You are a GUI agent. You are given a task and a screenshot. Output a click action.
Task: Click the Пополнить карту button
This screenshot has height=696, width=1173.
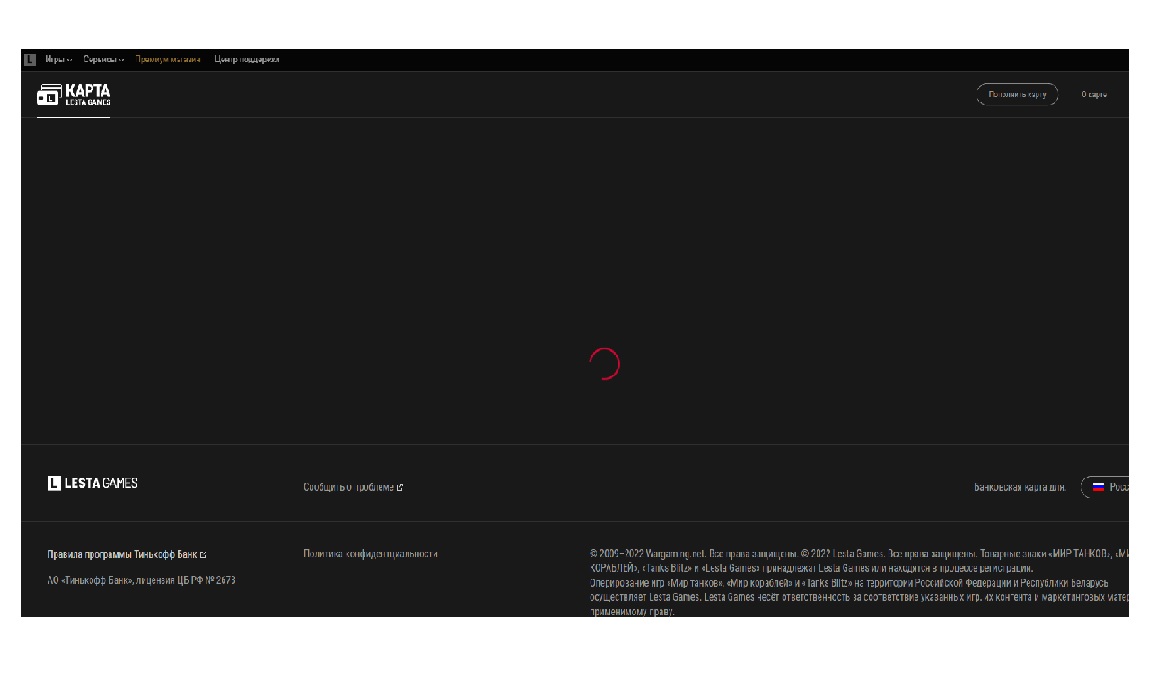click(1017, 94)
